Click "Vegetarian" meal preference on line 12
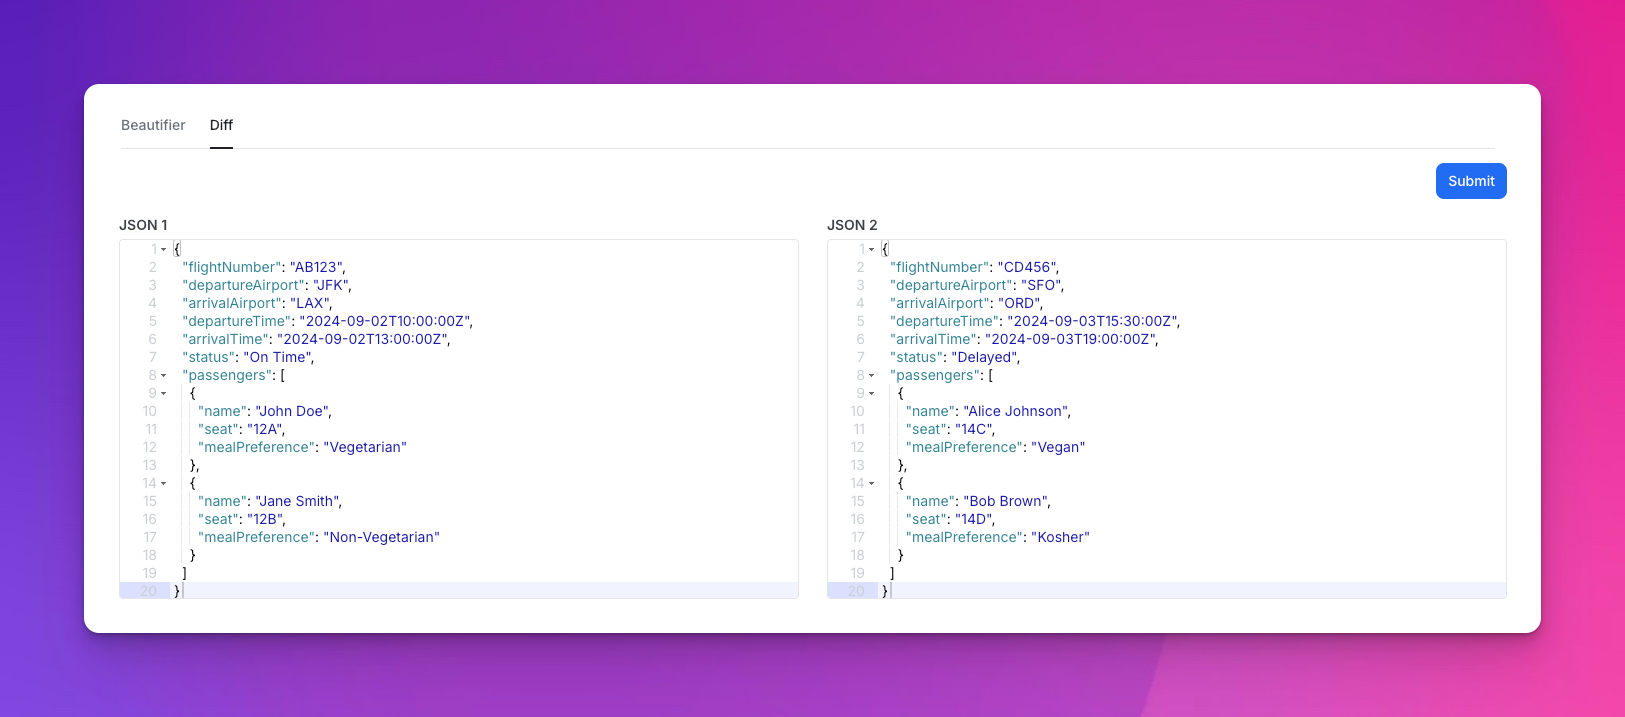Screen dimensions: 1625x717 (365, 447)
